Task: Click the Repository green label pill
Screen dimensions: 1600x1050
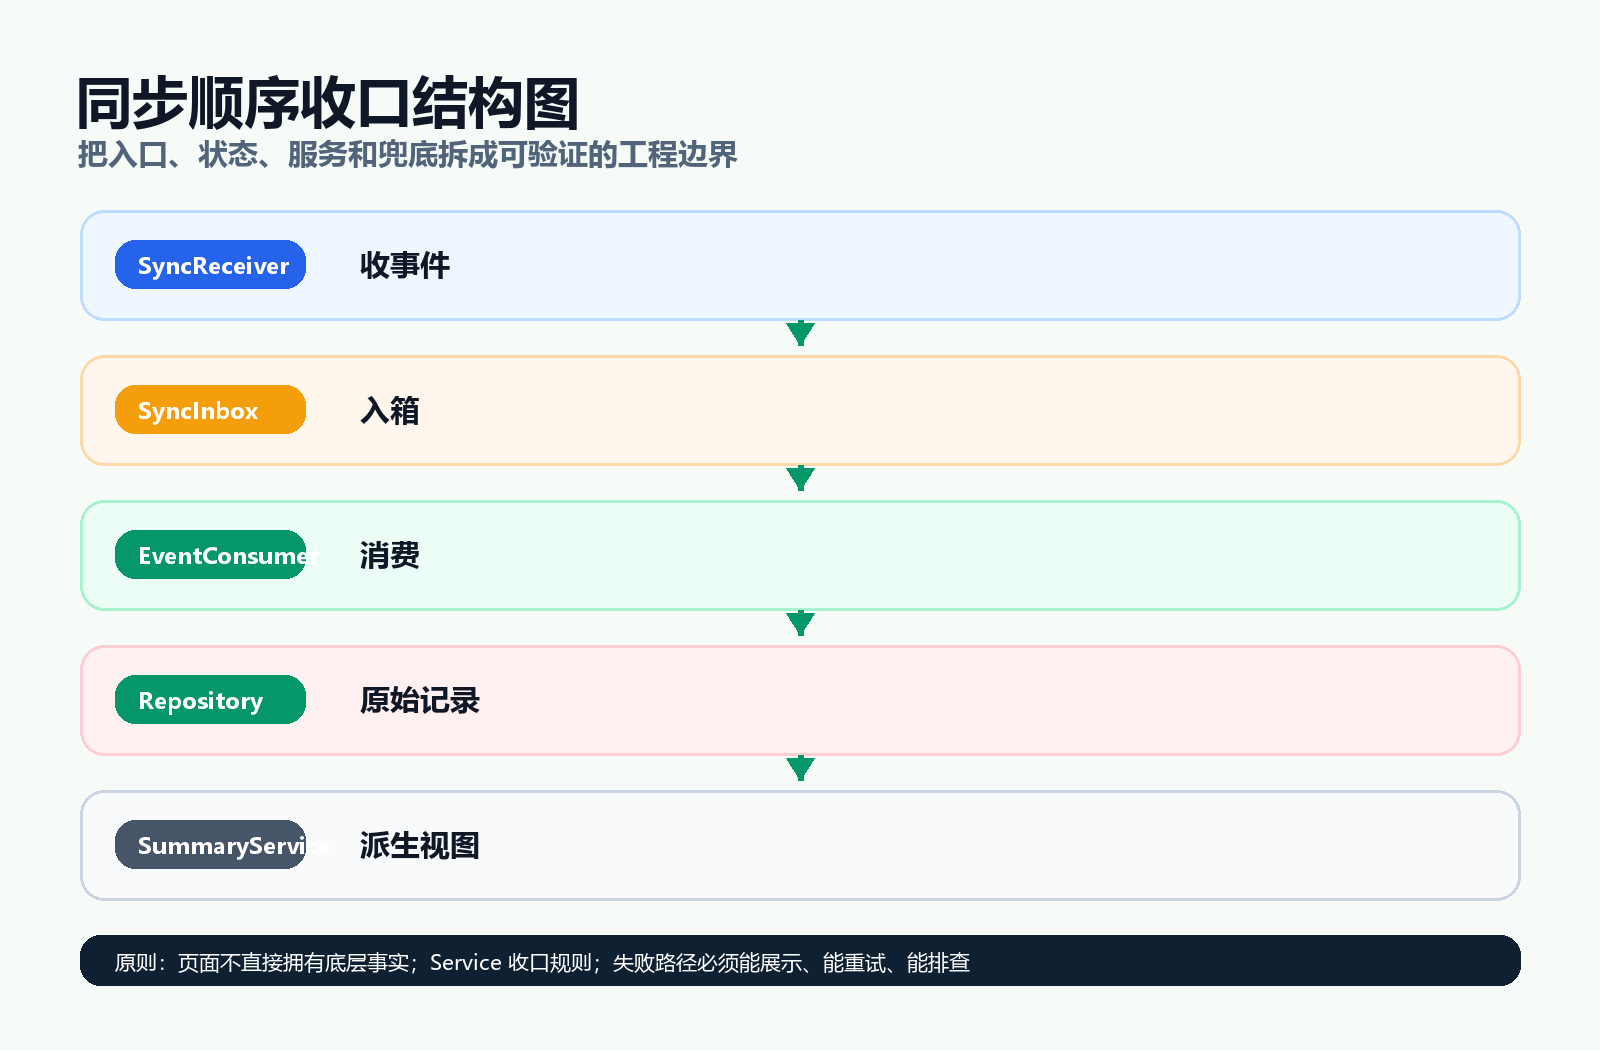Action: [x=210, y=700]
